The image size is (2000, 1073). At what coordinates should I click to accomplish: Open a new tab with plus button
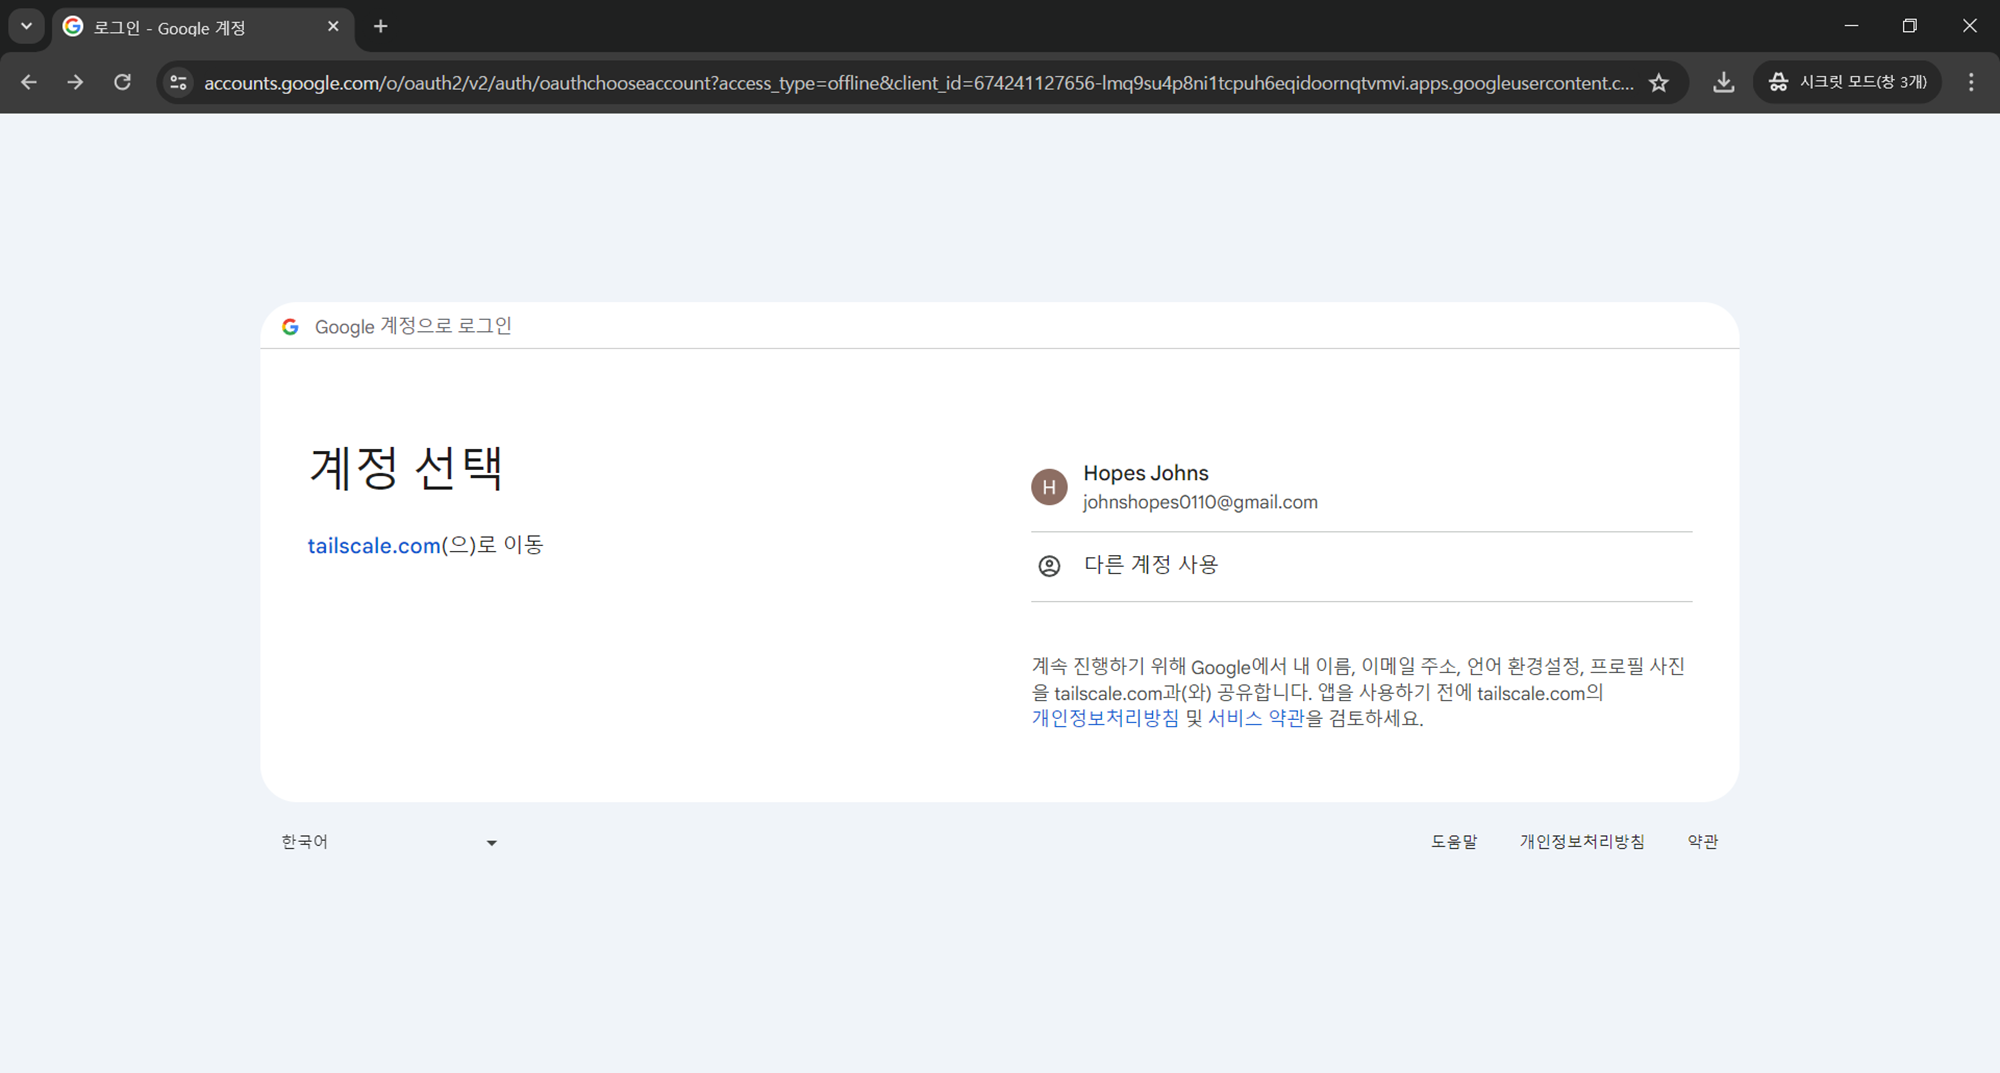coord(380,27)
